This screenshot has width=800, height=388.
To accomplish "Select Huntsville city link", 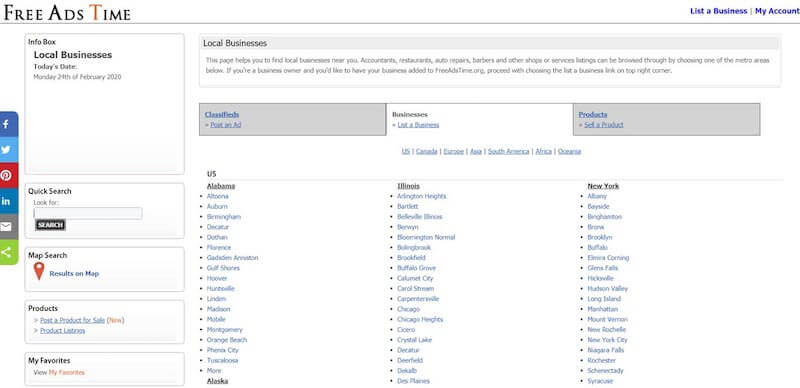I will click(220, 288).
